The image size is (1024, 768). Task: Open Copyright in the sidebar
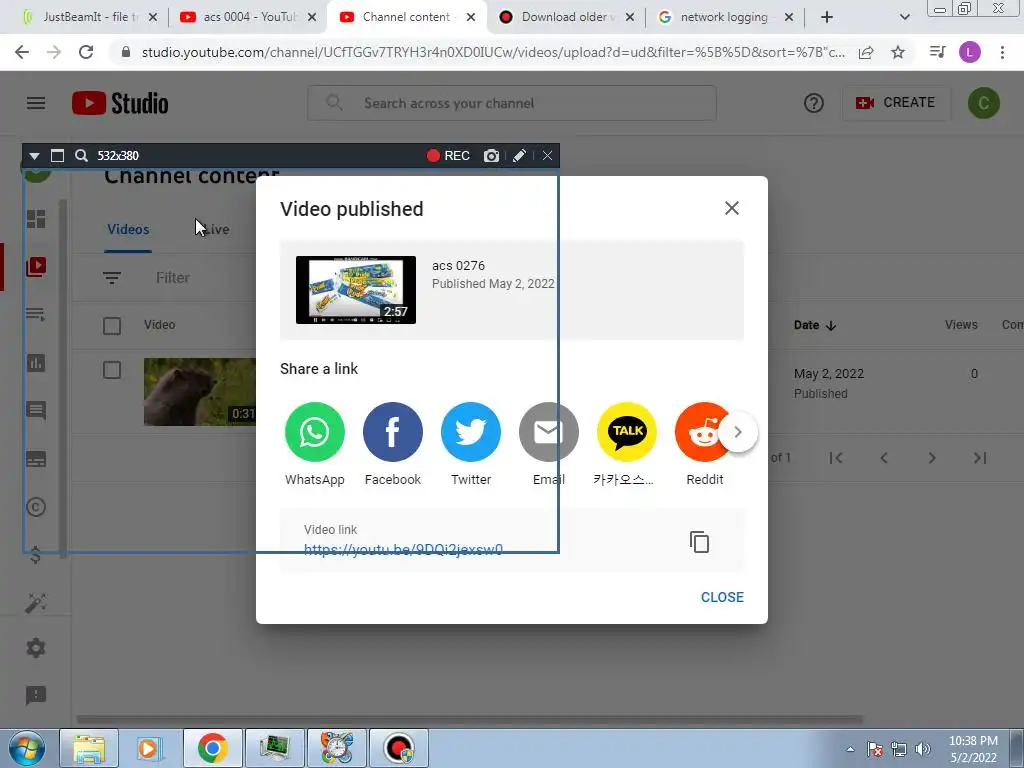[36, 507]
